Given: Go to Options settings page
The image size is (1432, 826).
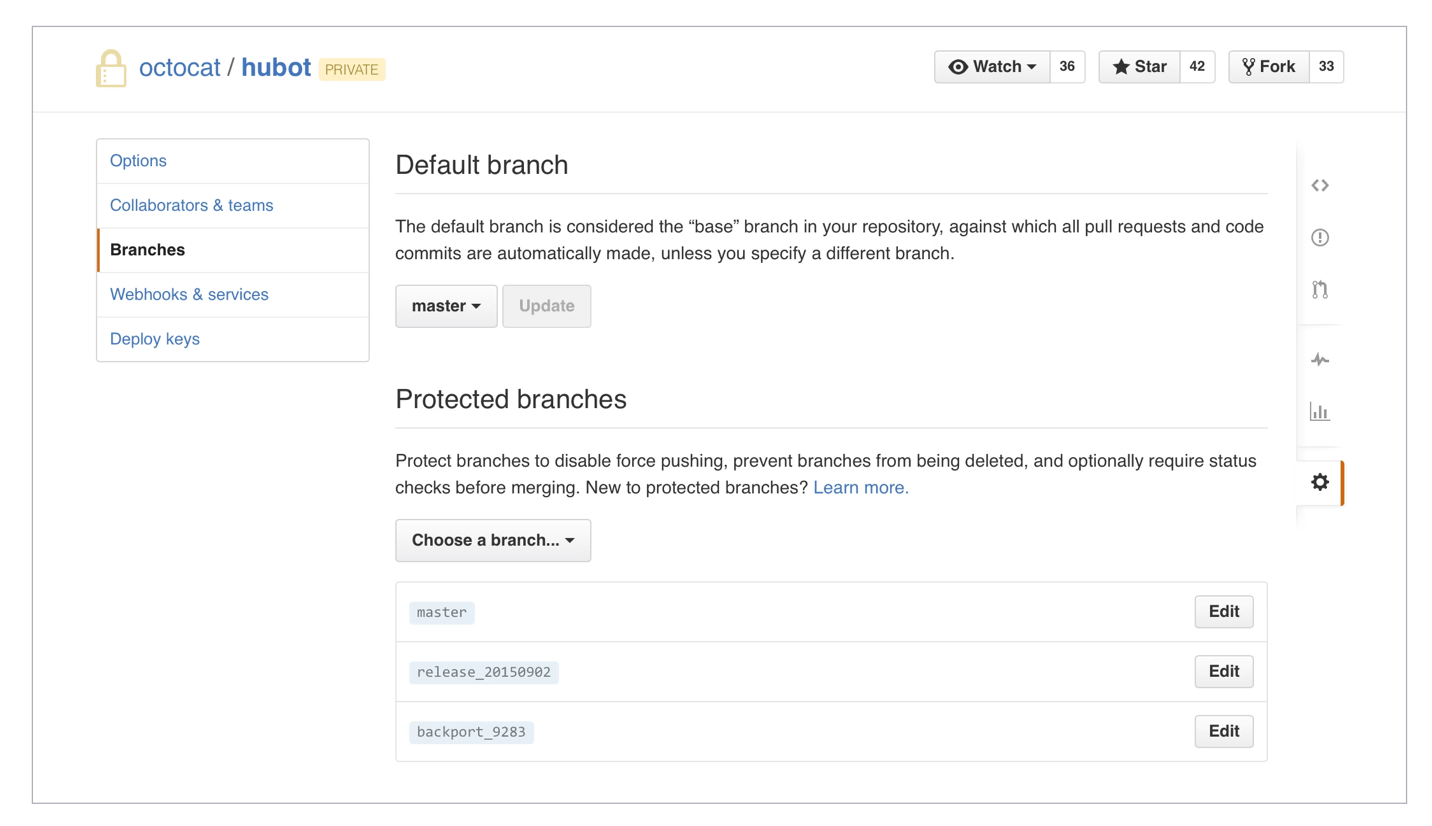Looking at the screenshot, I should pos(233,161).
